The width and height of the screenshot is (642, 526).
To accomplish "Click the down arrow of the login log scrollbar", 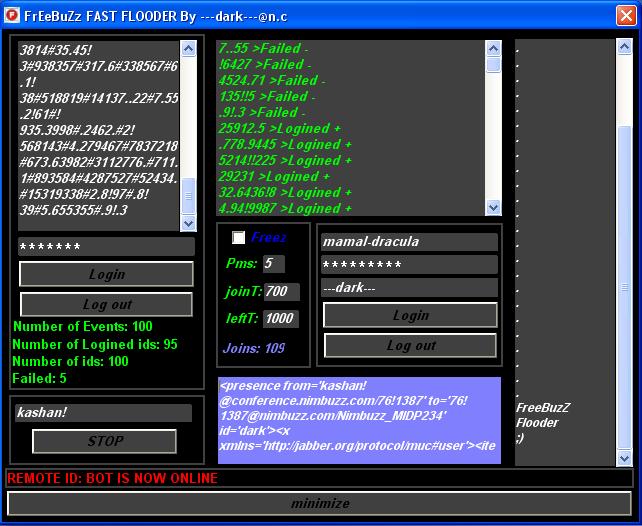I will 493,207.
